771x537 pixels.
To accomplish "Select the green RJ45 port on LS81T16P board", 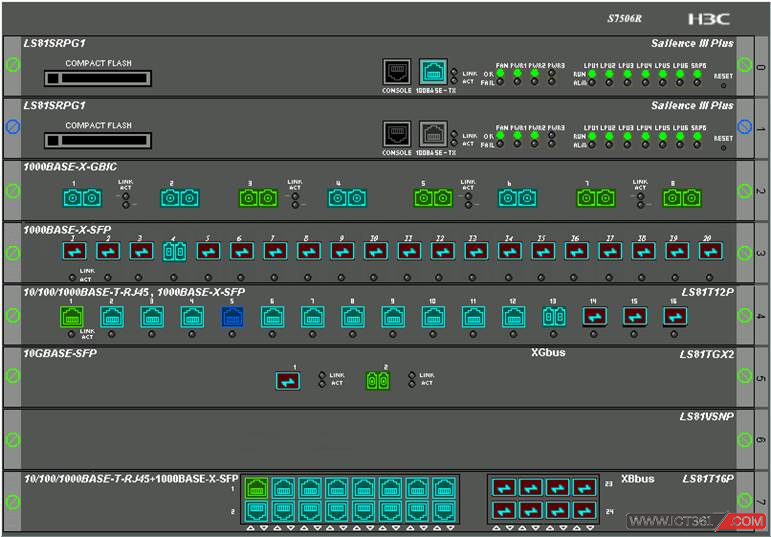I will pyautogui.click(x=257, y=488).
